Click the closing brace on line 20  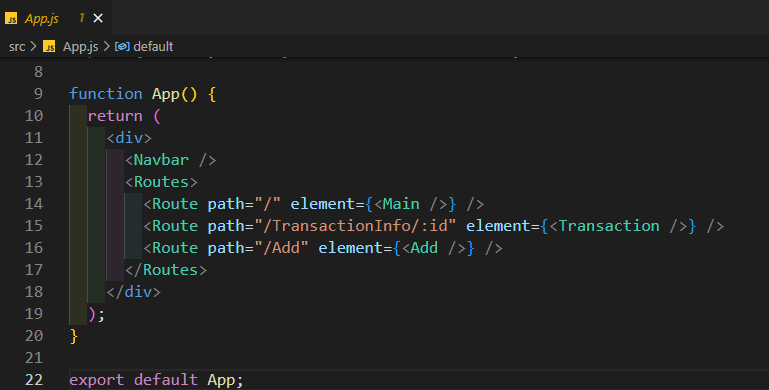click(x=74, y=336)
